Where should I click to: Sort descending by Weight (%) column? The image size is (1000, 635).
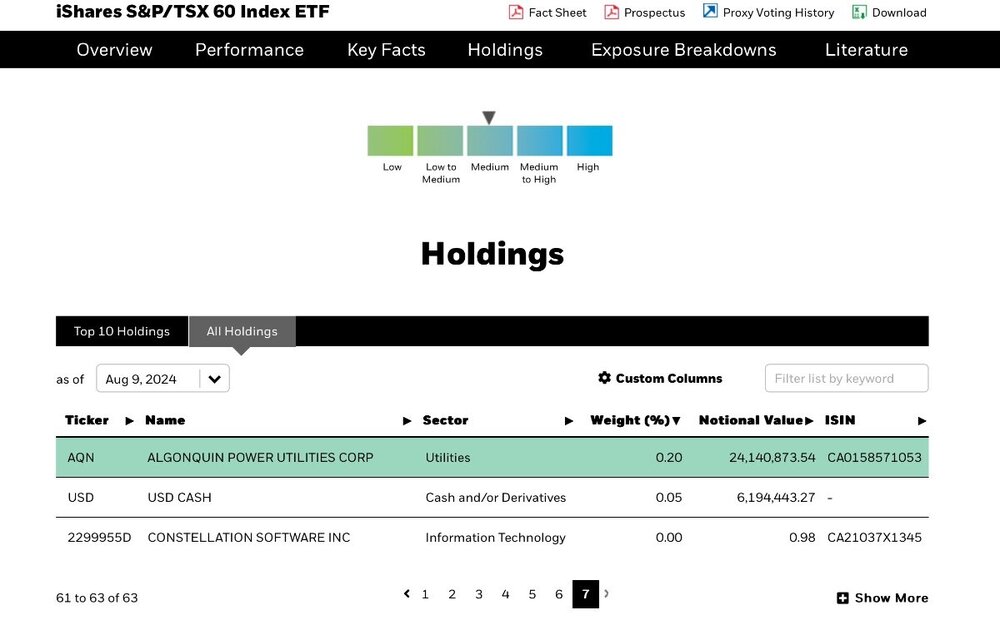coord(676,421)
